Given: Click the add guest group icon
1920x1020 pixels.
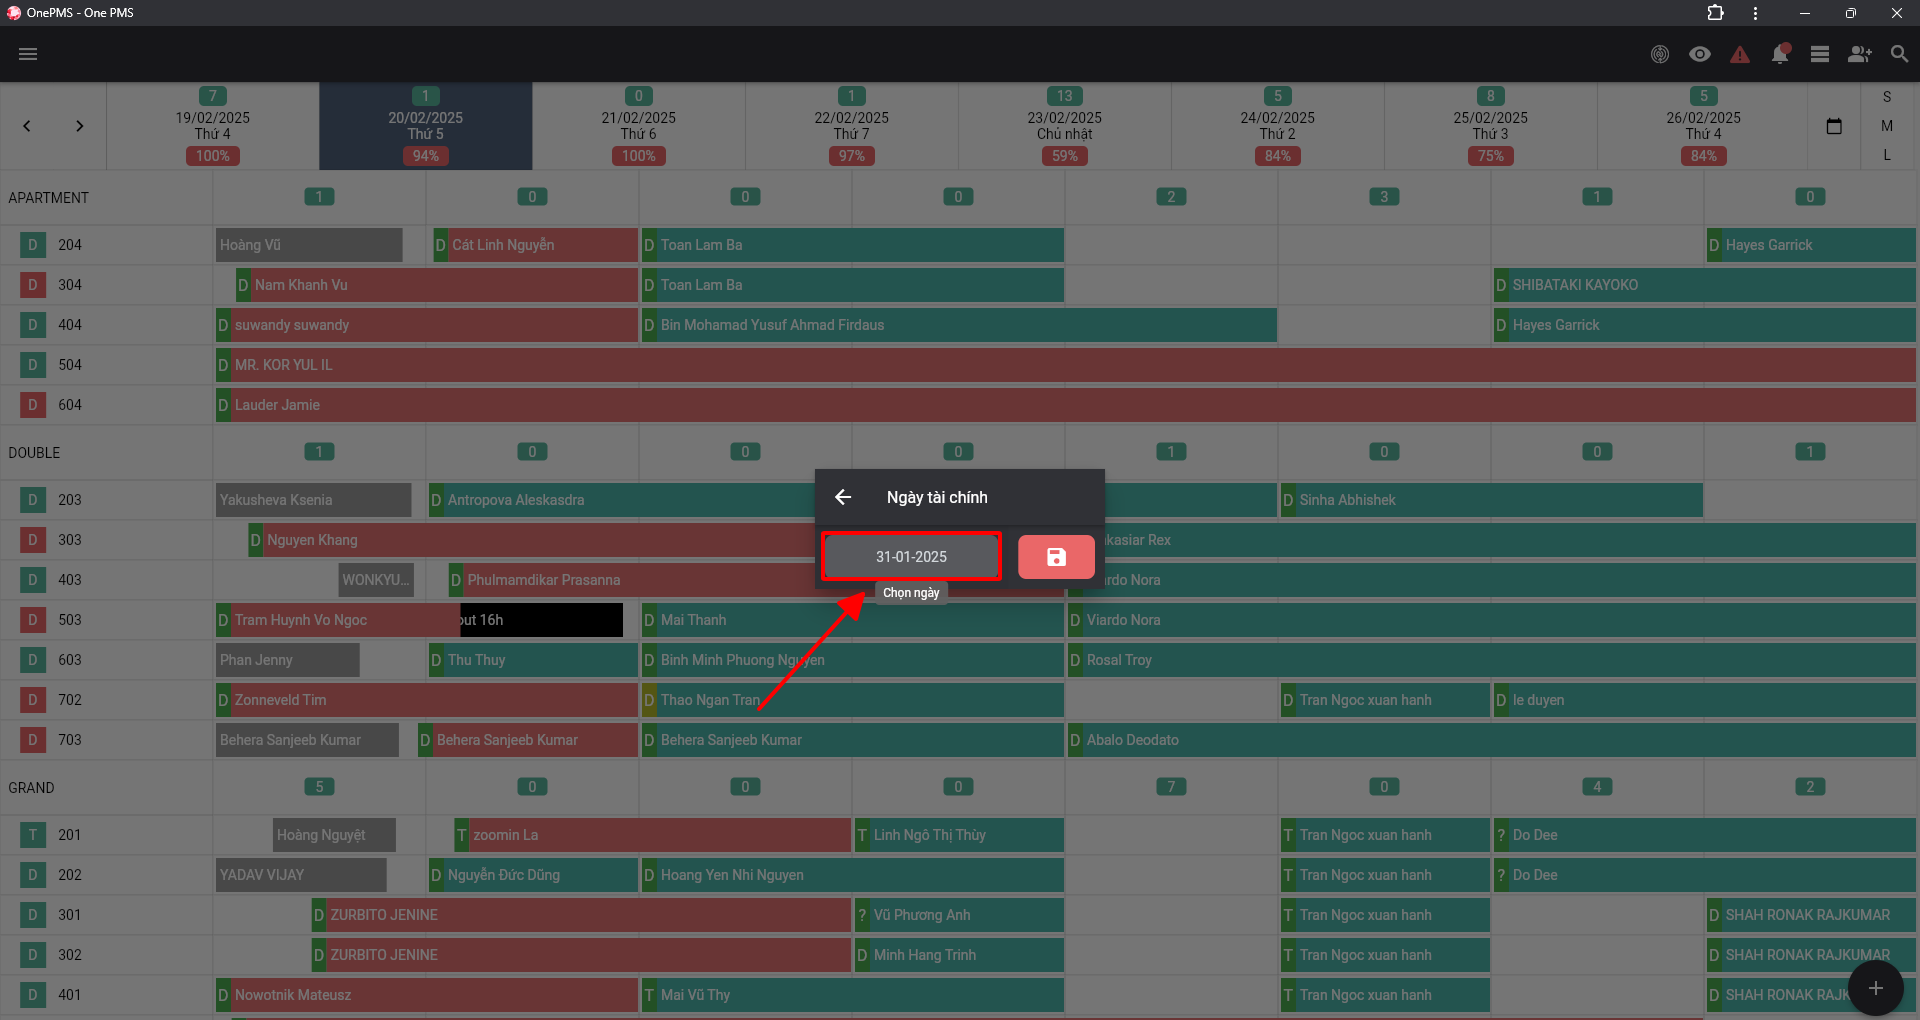Looking at the screenshot, I should point(1860,54).
